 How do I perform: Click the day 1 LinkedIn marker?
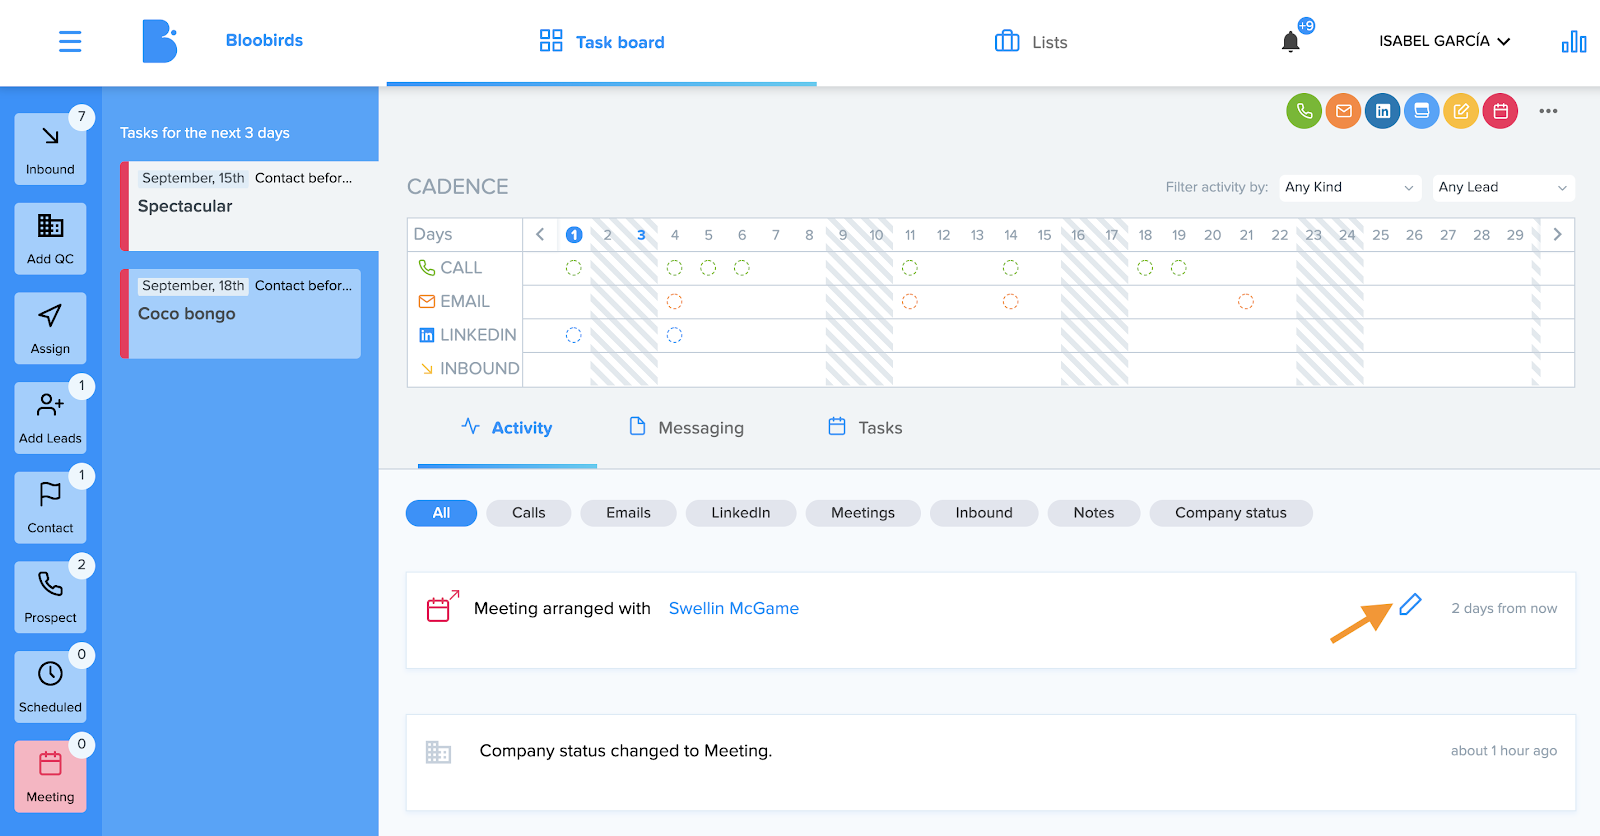click(573, 335)
